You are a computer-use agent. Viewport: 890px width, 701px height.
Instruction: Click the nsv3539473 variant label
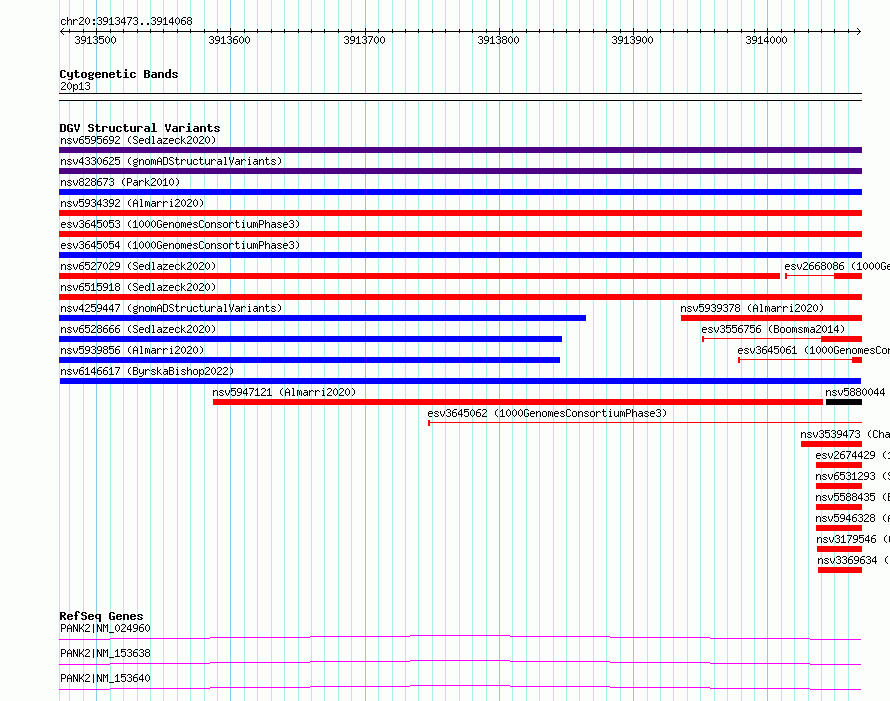coord(845,434)
